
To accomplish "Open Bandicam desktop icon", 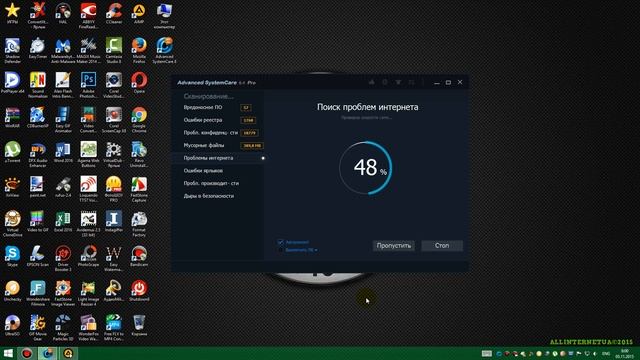I will tap(139, 256).
